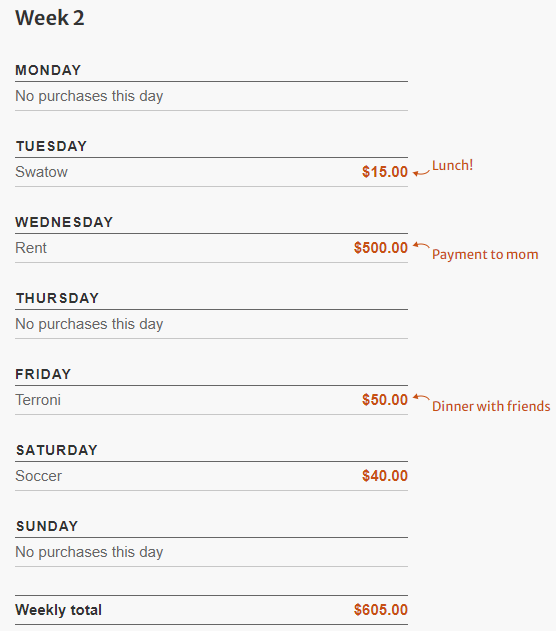Select the MONDAY day header

coord(48,70)
